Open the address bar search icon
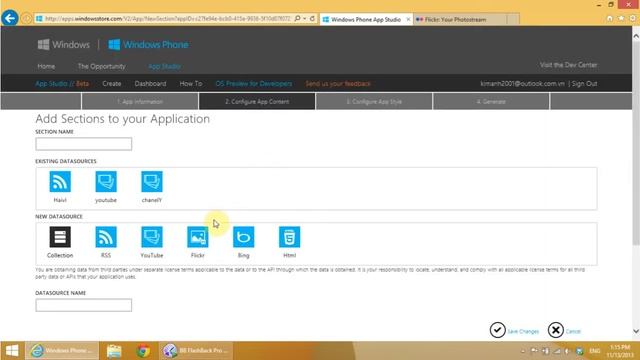Screen dimensions: 640x360 point(298,19)
